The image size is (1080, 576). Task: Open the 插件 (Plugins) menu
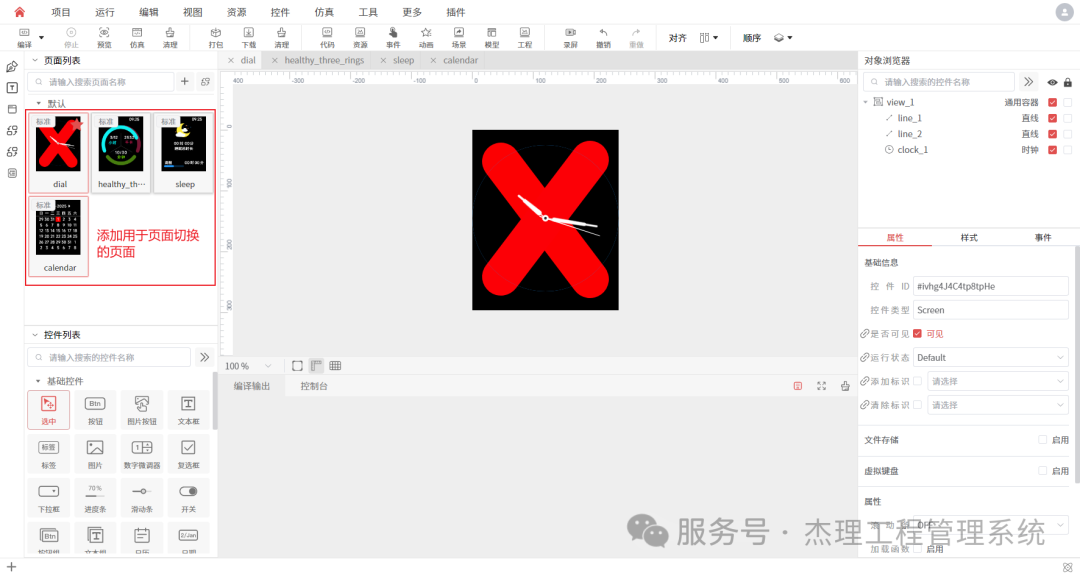pos(456,12)
